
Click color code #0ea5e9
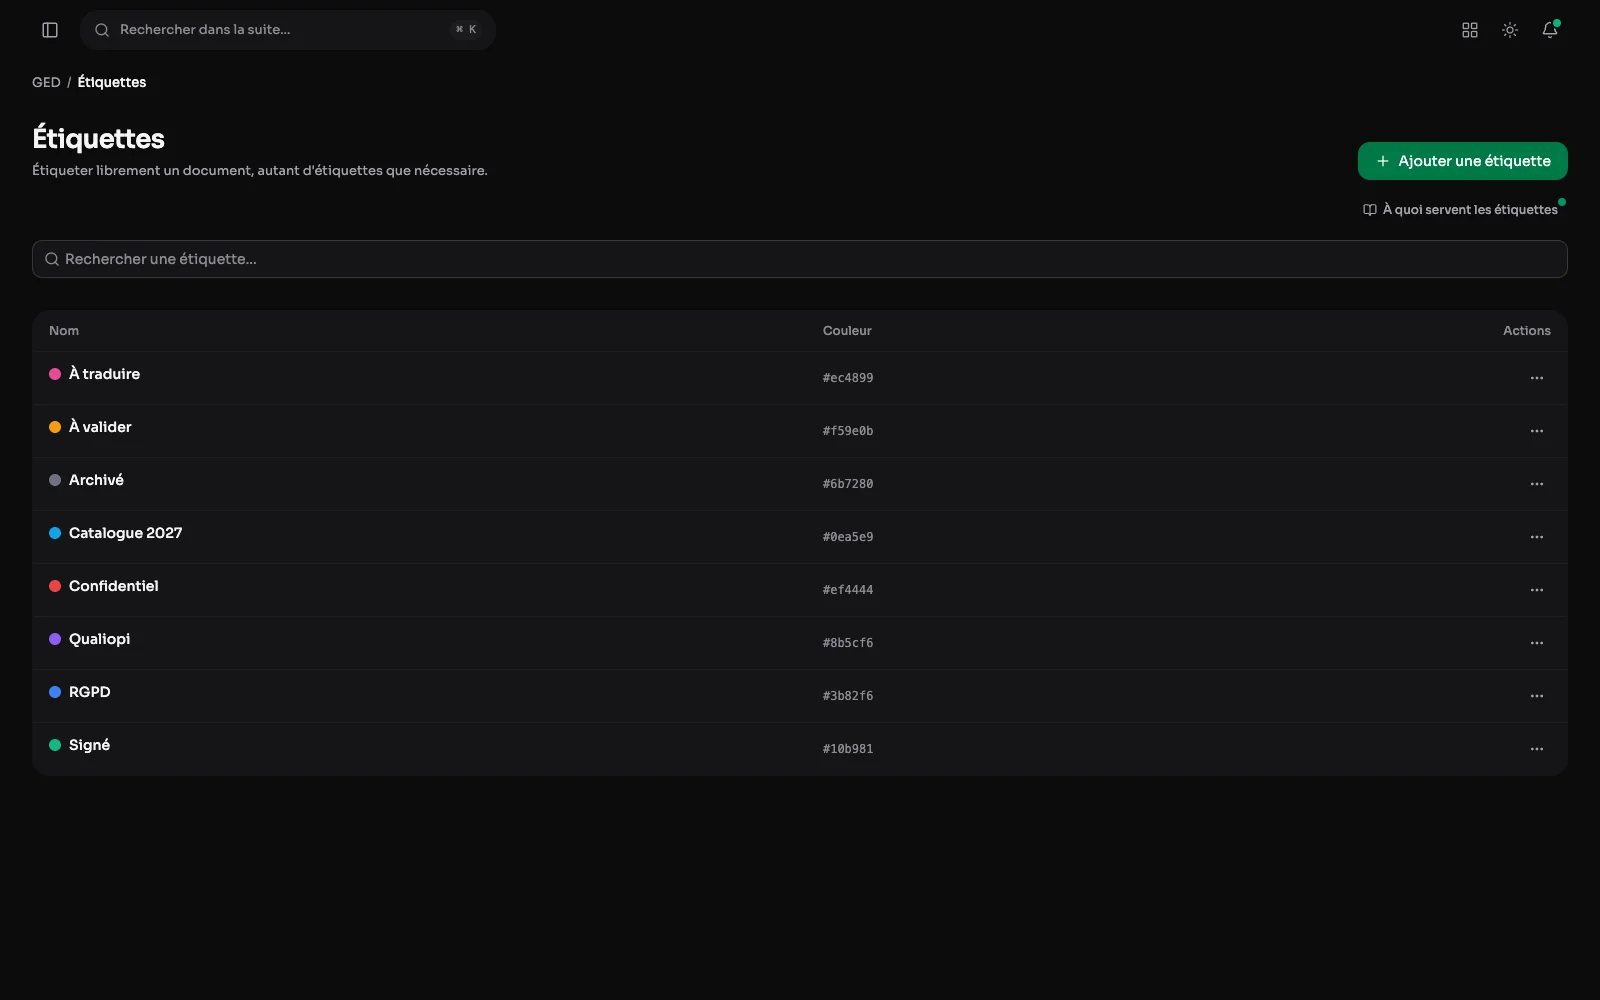point(848,537)
